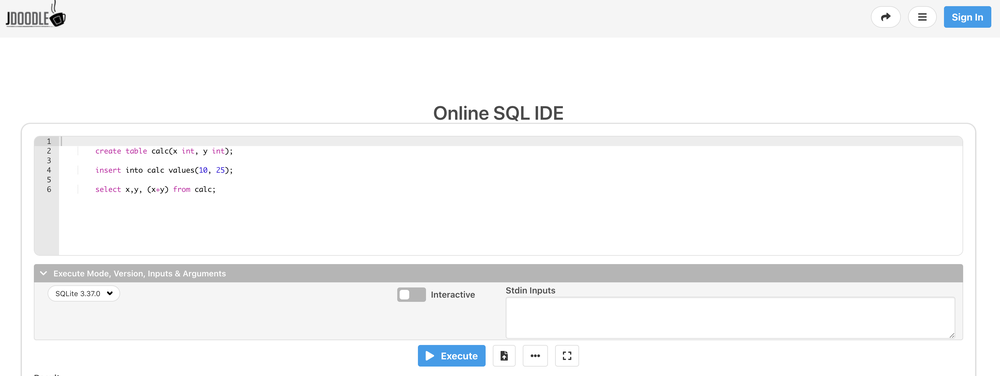Click the Online SQL IDE heading
1000x376 pixels.
tap(498, 113)
